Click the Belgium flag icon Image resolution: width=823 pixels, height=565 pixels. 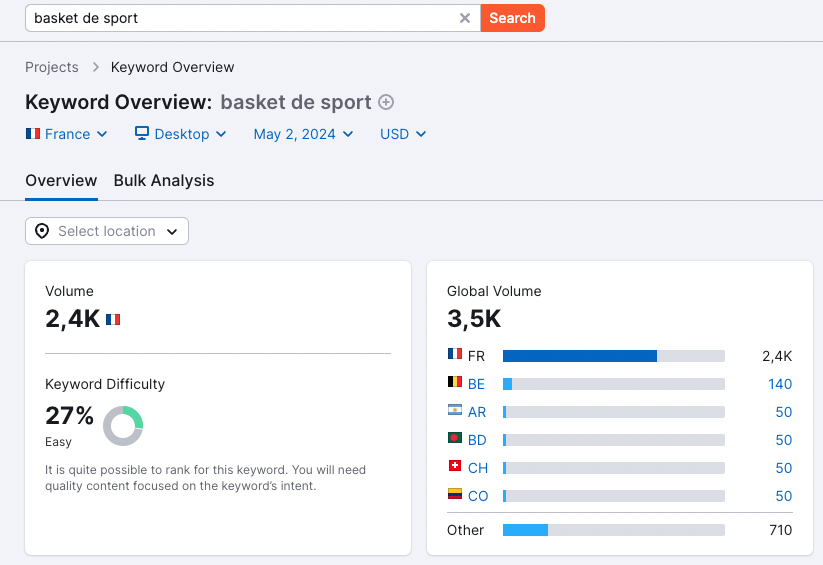coord(455,383)
